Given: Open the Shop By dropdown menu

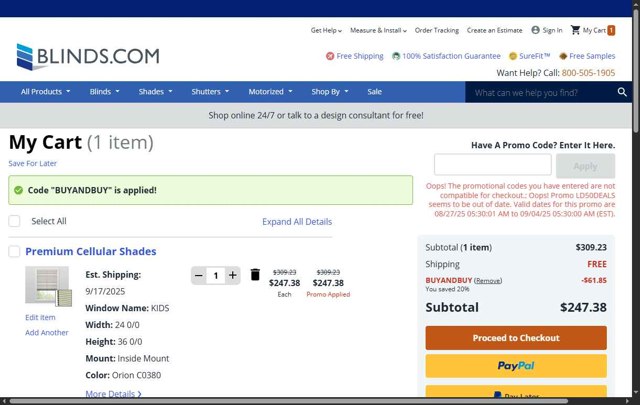Looking at the screenshot, I should pyautogui.click(x=330, y=91).
